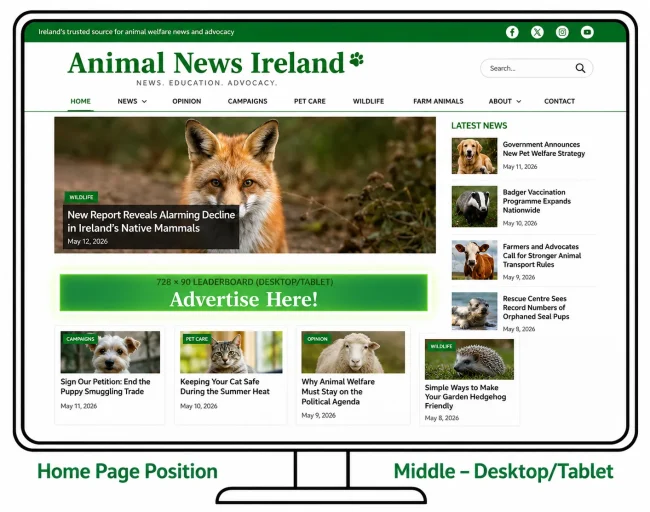
Task: Open Alarming Decline in Native Mammals headline
Action: pos(151,221)
